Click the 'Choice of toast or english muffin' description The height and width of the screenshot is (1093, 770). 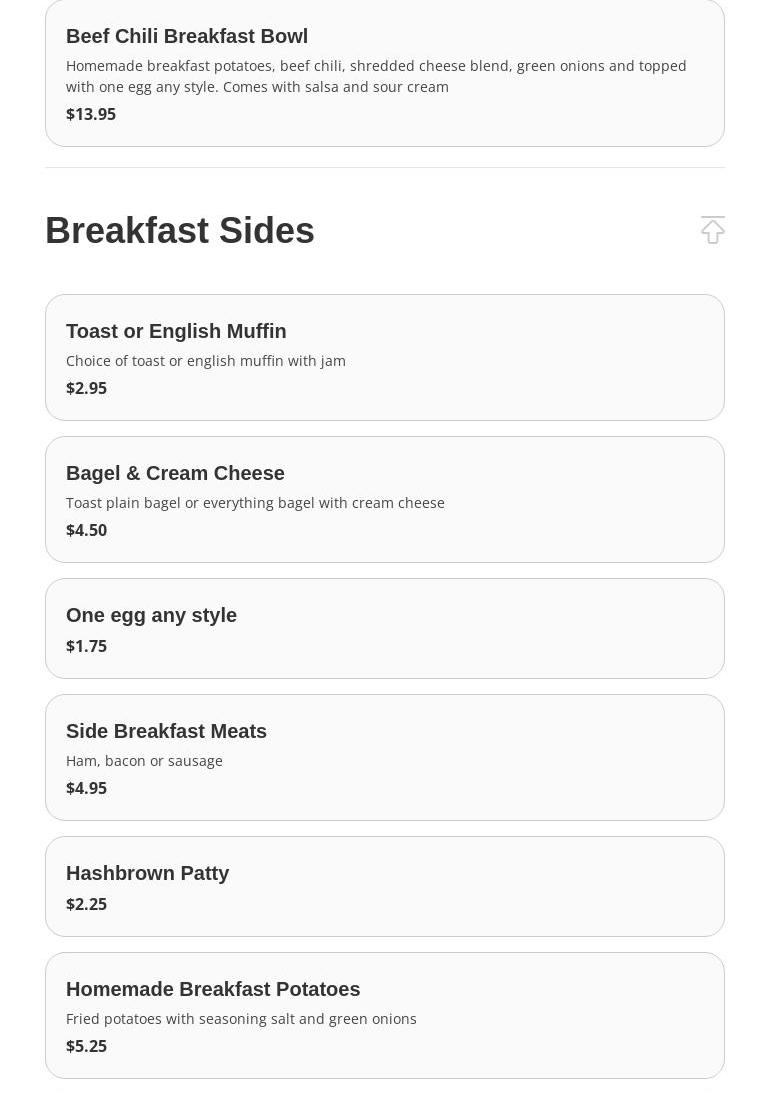click(206, 361)
